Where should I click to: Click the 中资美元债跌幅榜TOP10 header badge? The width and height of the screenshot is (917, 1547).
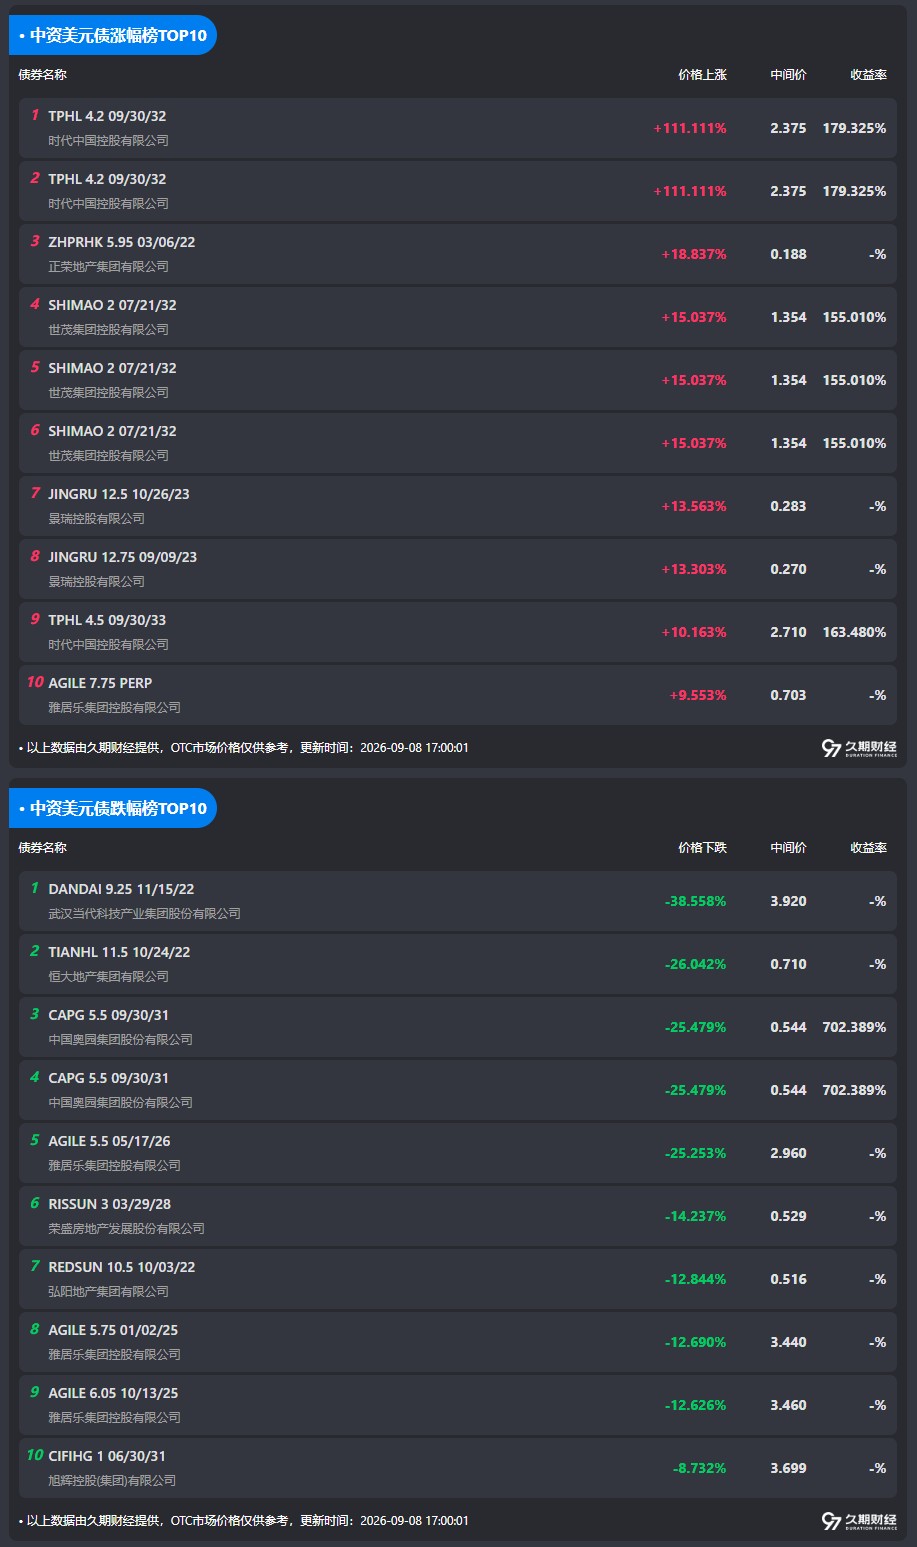tap(113, 808)
